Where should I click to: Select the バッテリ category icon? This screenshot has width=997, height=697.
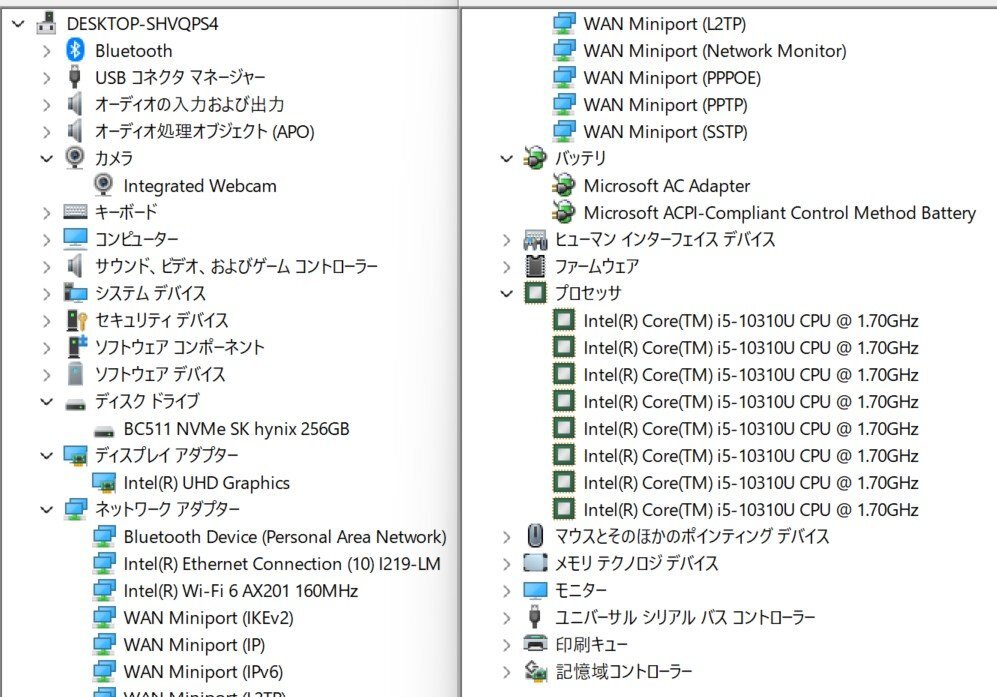point(534,158)
